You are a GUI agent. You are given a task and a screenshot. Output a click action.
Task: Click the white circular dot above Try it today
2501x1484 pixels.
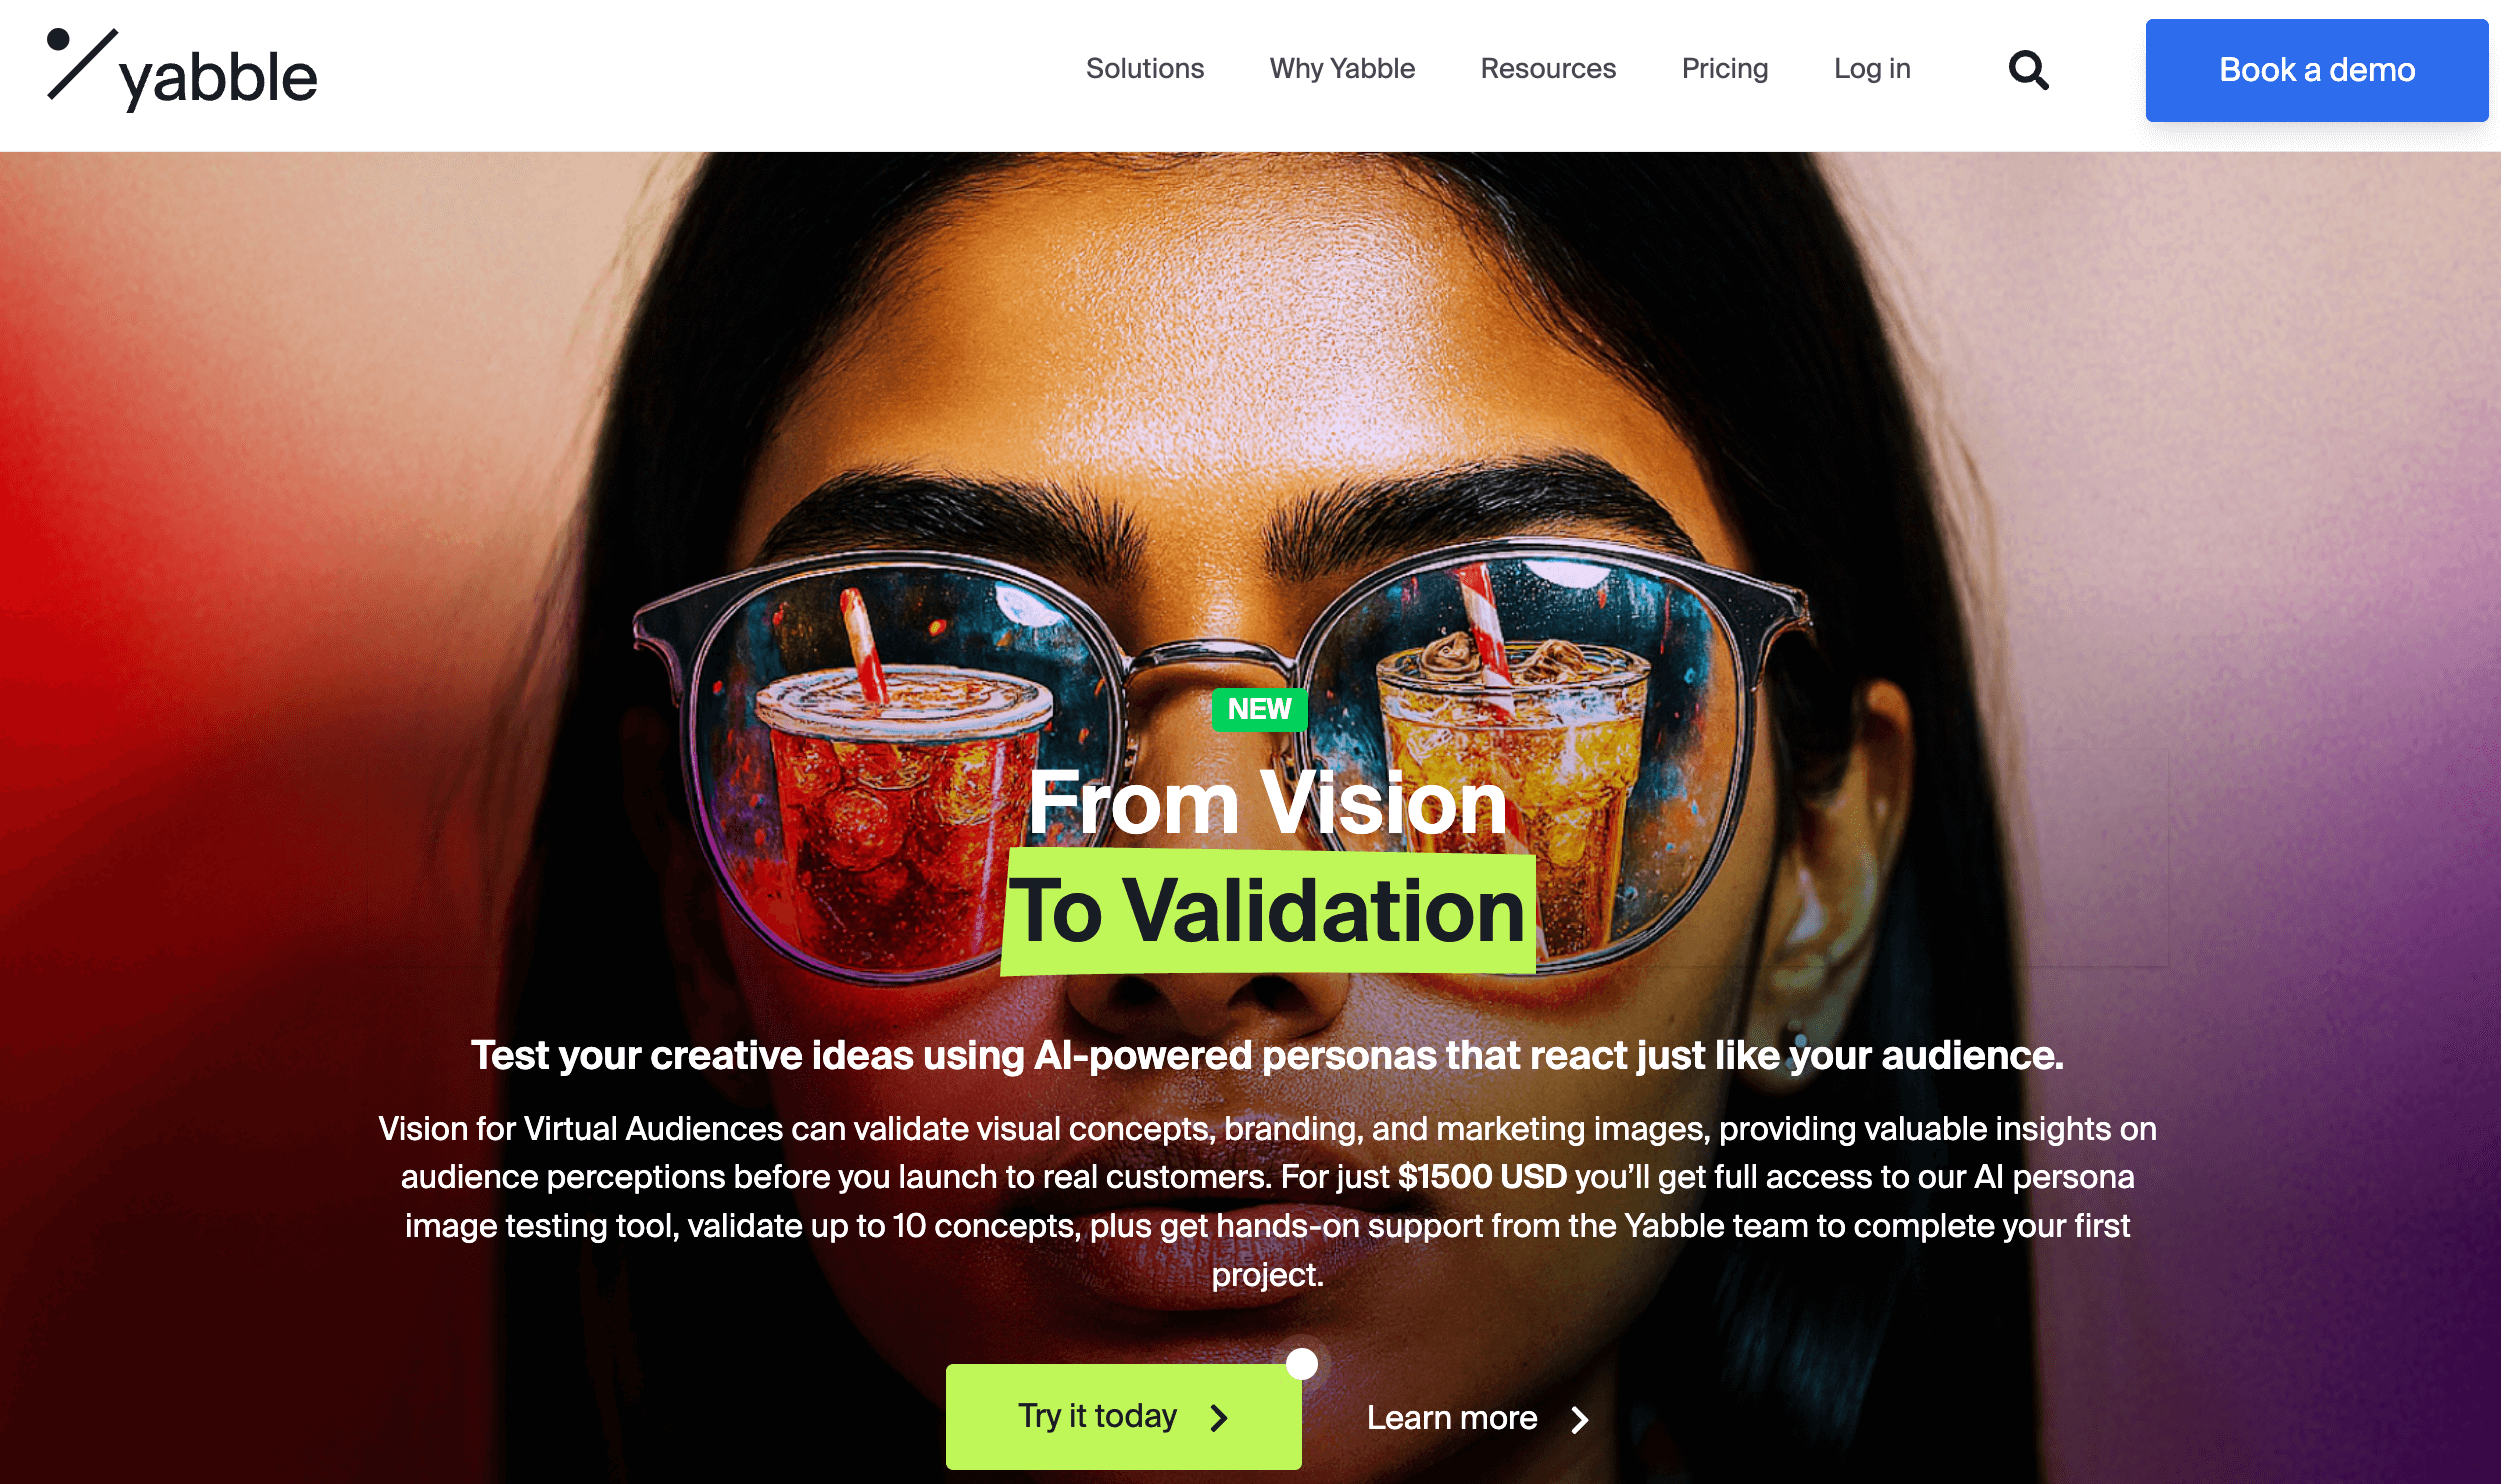click(x=1301, y=1363)
